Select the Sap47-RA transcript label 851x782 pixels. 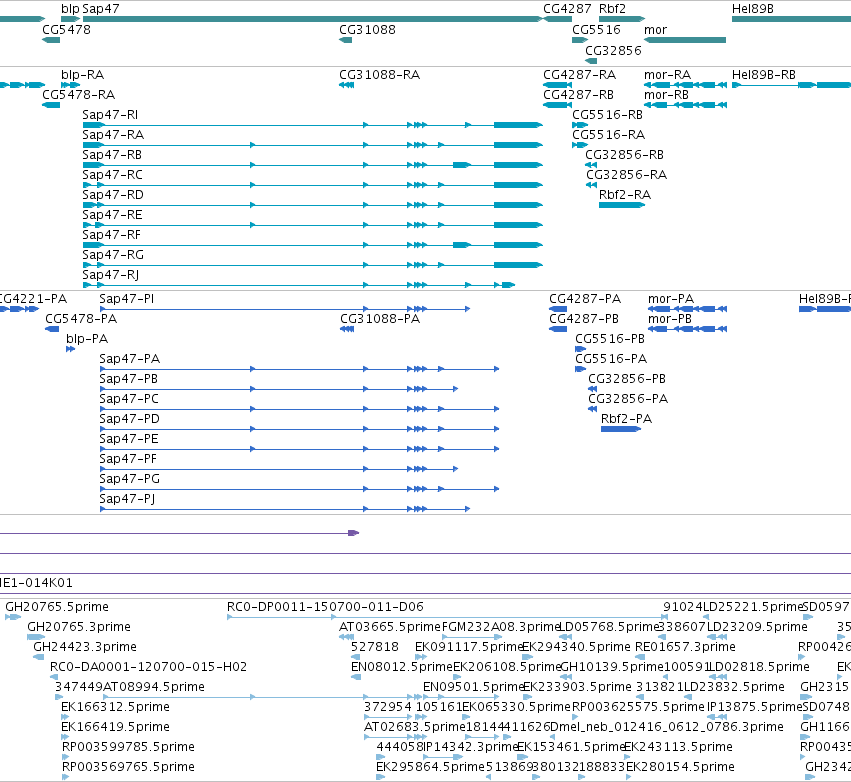[x=113, y=135]
